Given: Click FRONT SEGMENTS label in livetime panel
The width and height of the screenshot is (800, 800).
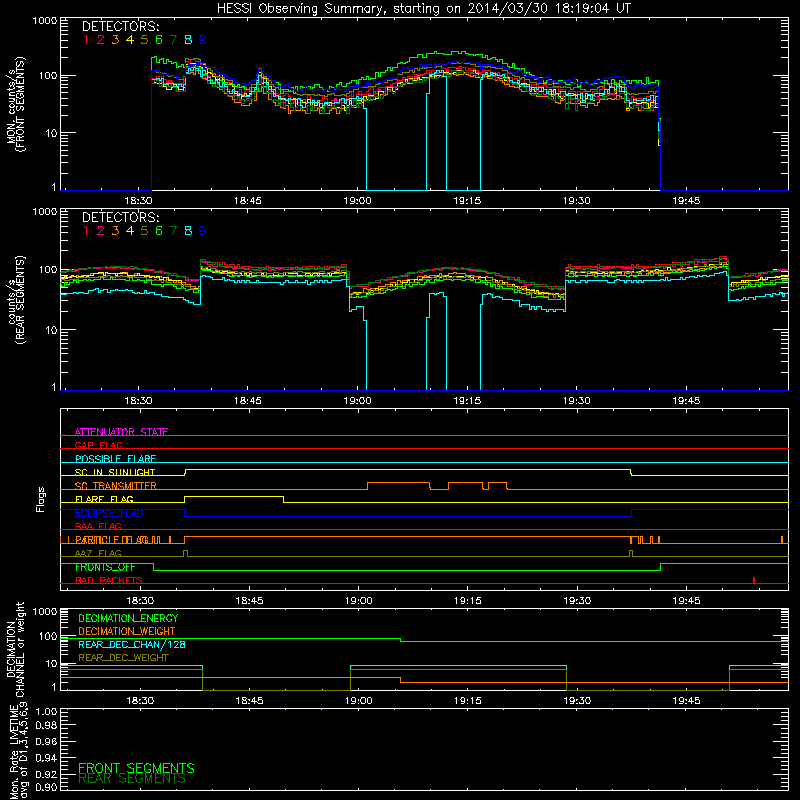Looking at the screenshot, I should (136, 768).
